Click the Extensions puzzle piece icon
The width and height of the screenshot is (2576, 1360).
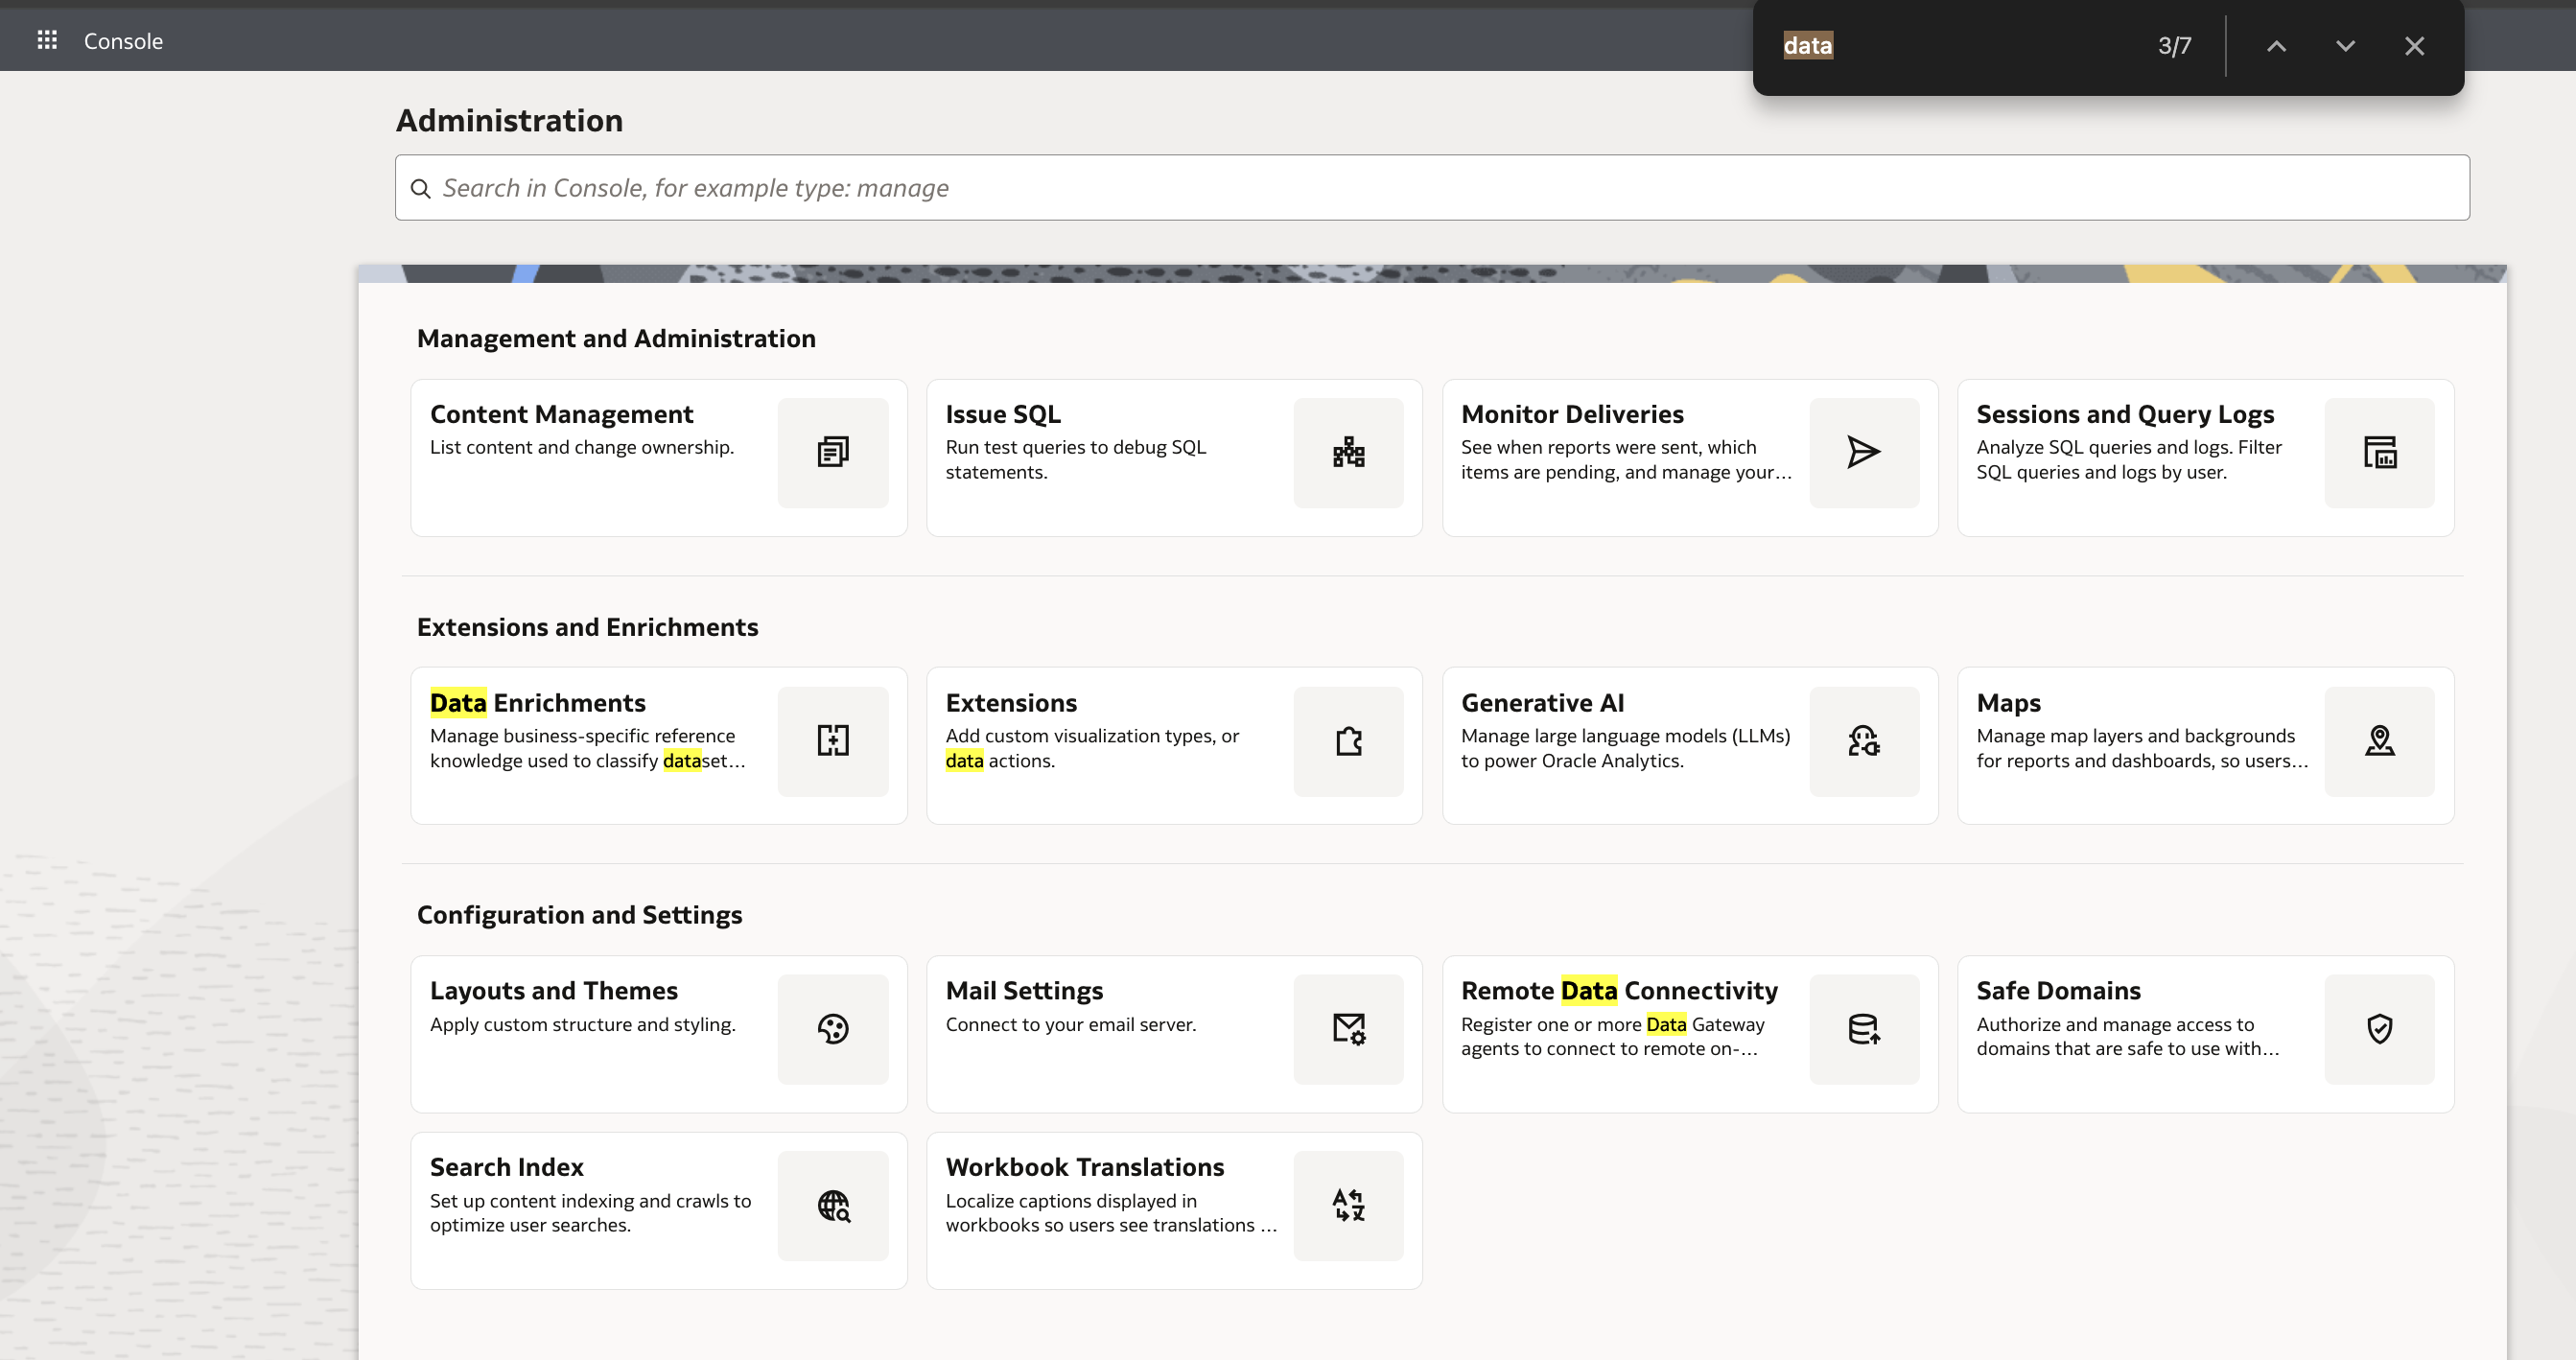pyautogui.click(x=1348, y=740)
